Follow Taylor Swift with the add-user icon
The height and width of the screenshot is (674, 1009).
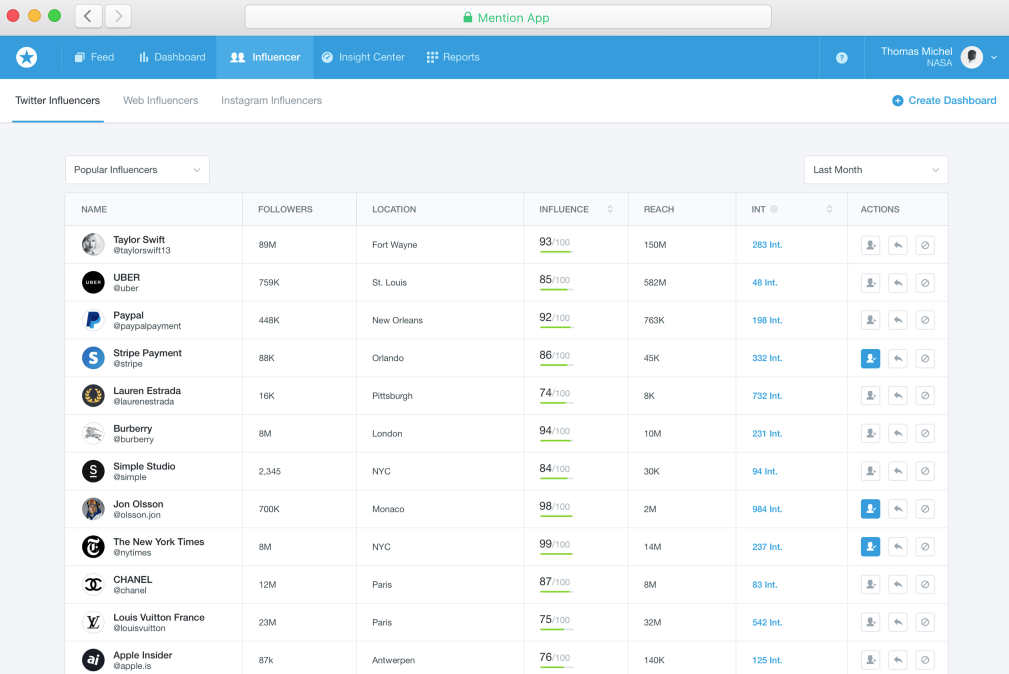(871, 245)
